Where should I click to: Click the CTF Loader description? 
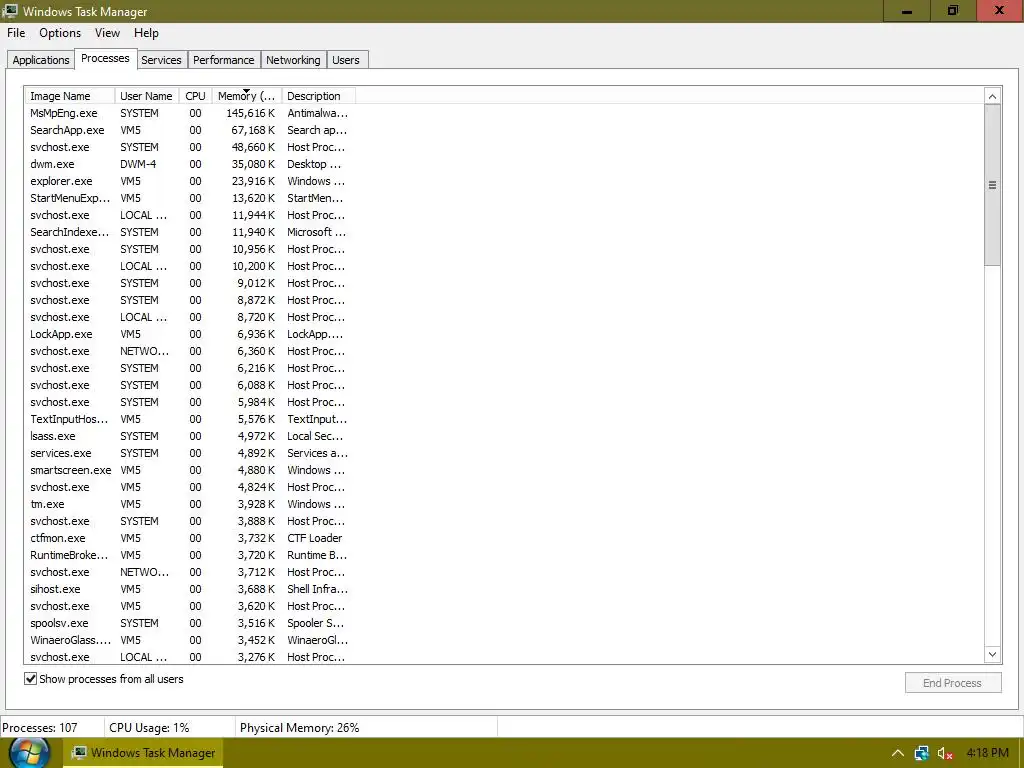click(315, 537)
